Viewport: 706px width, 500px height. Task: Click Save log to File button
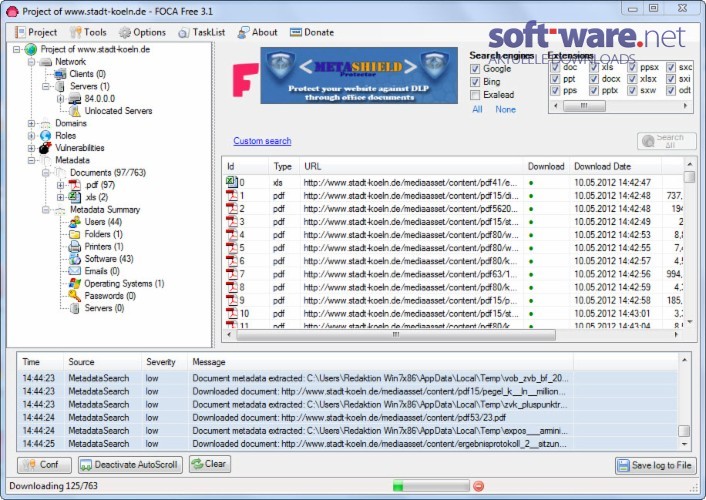656,465
